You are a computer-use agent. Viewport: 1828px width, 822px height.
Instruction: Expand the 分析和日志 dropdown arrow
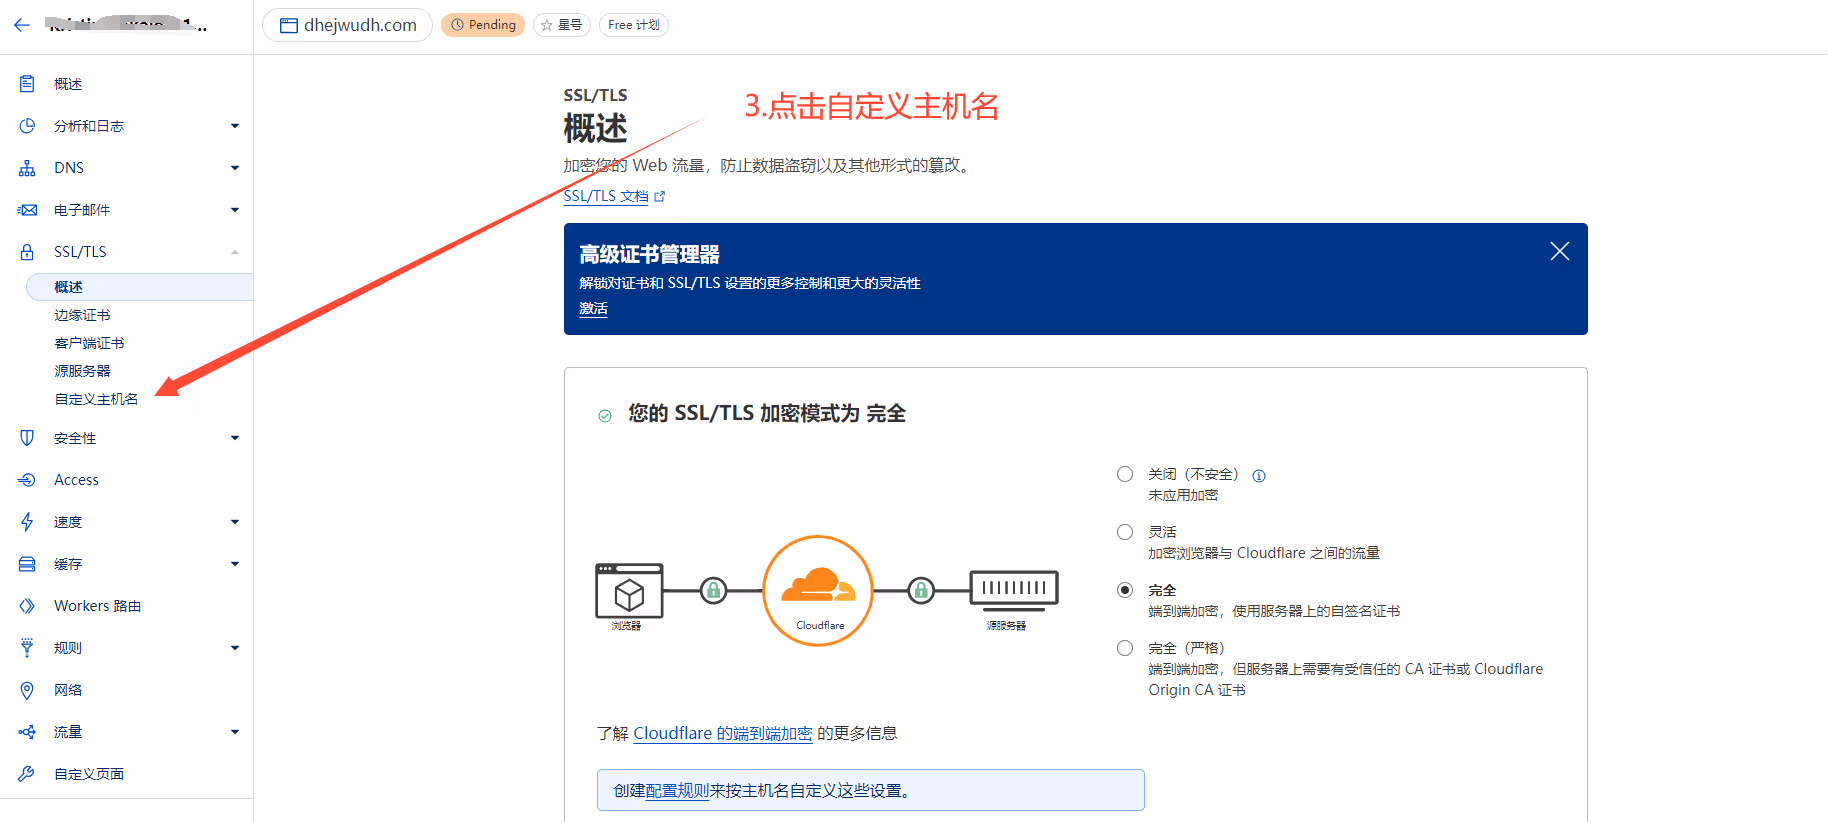tap(235, 126)
